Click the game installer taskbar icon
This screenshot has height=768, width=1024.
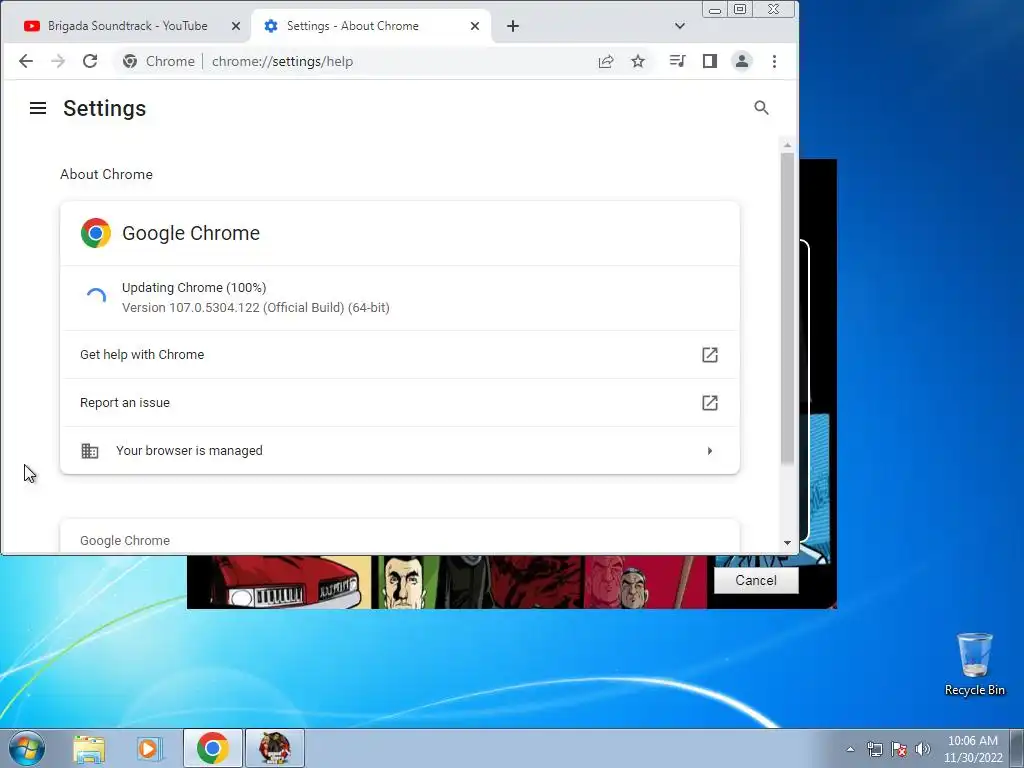pyautogui.click(x=274, y=748)
